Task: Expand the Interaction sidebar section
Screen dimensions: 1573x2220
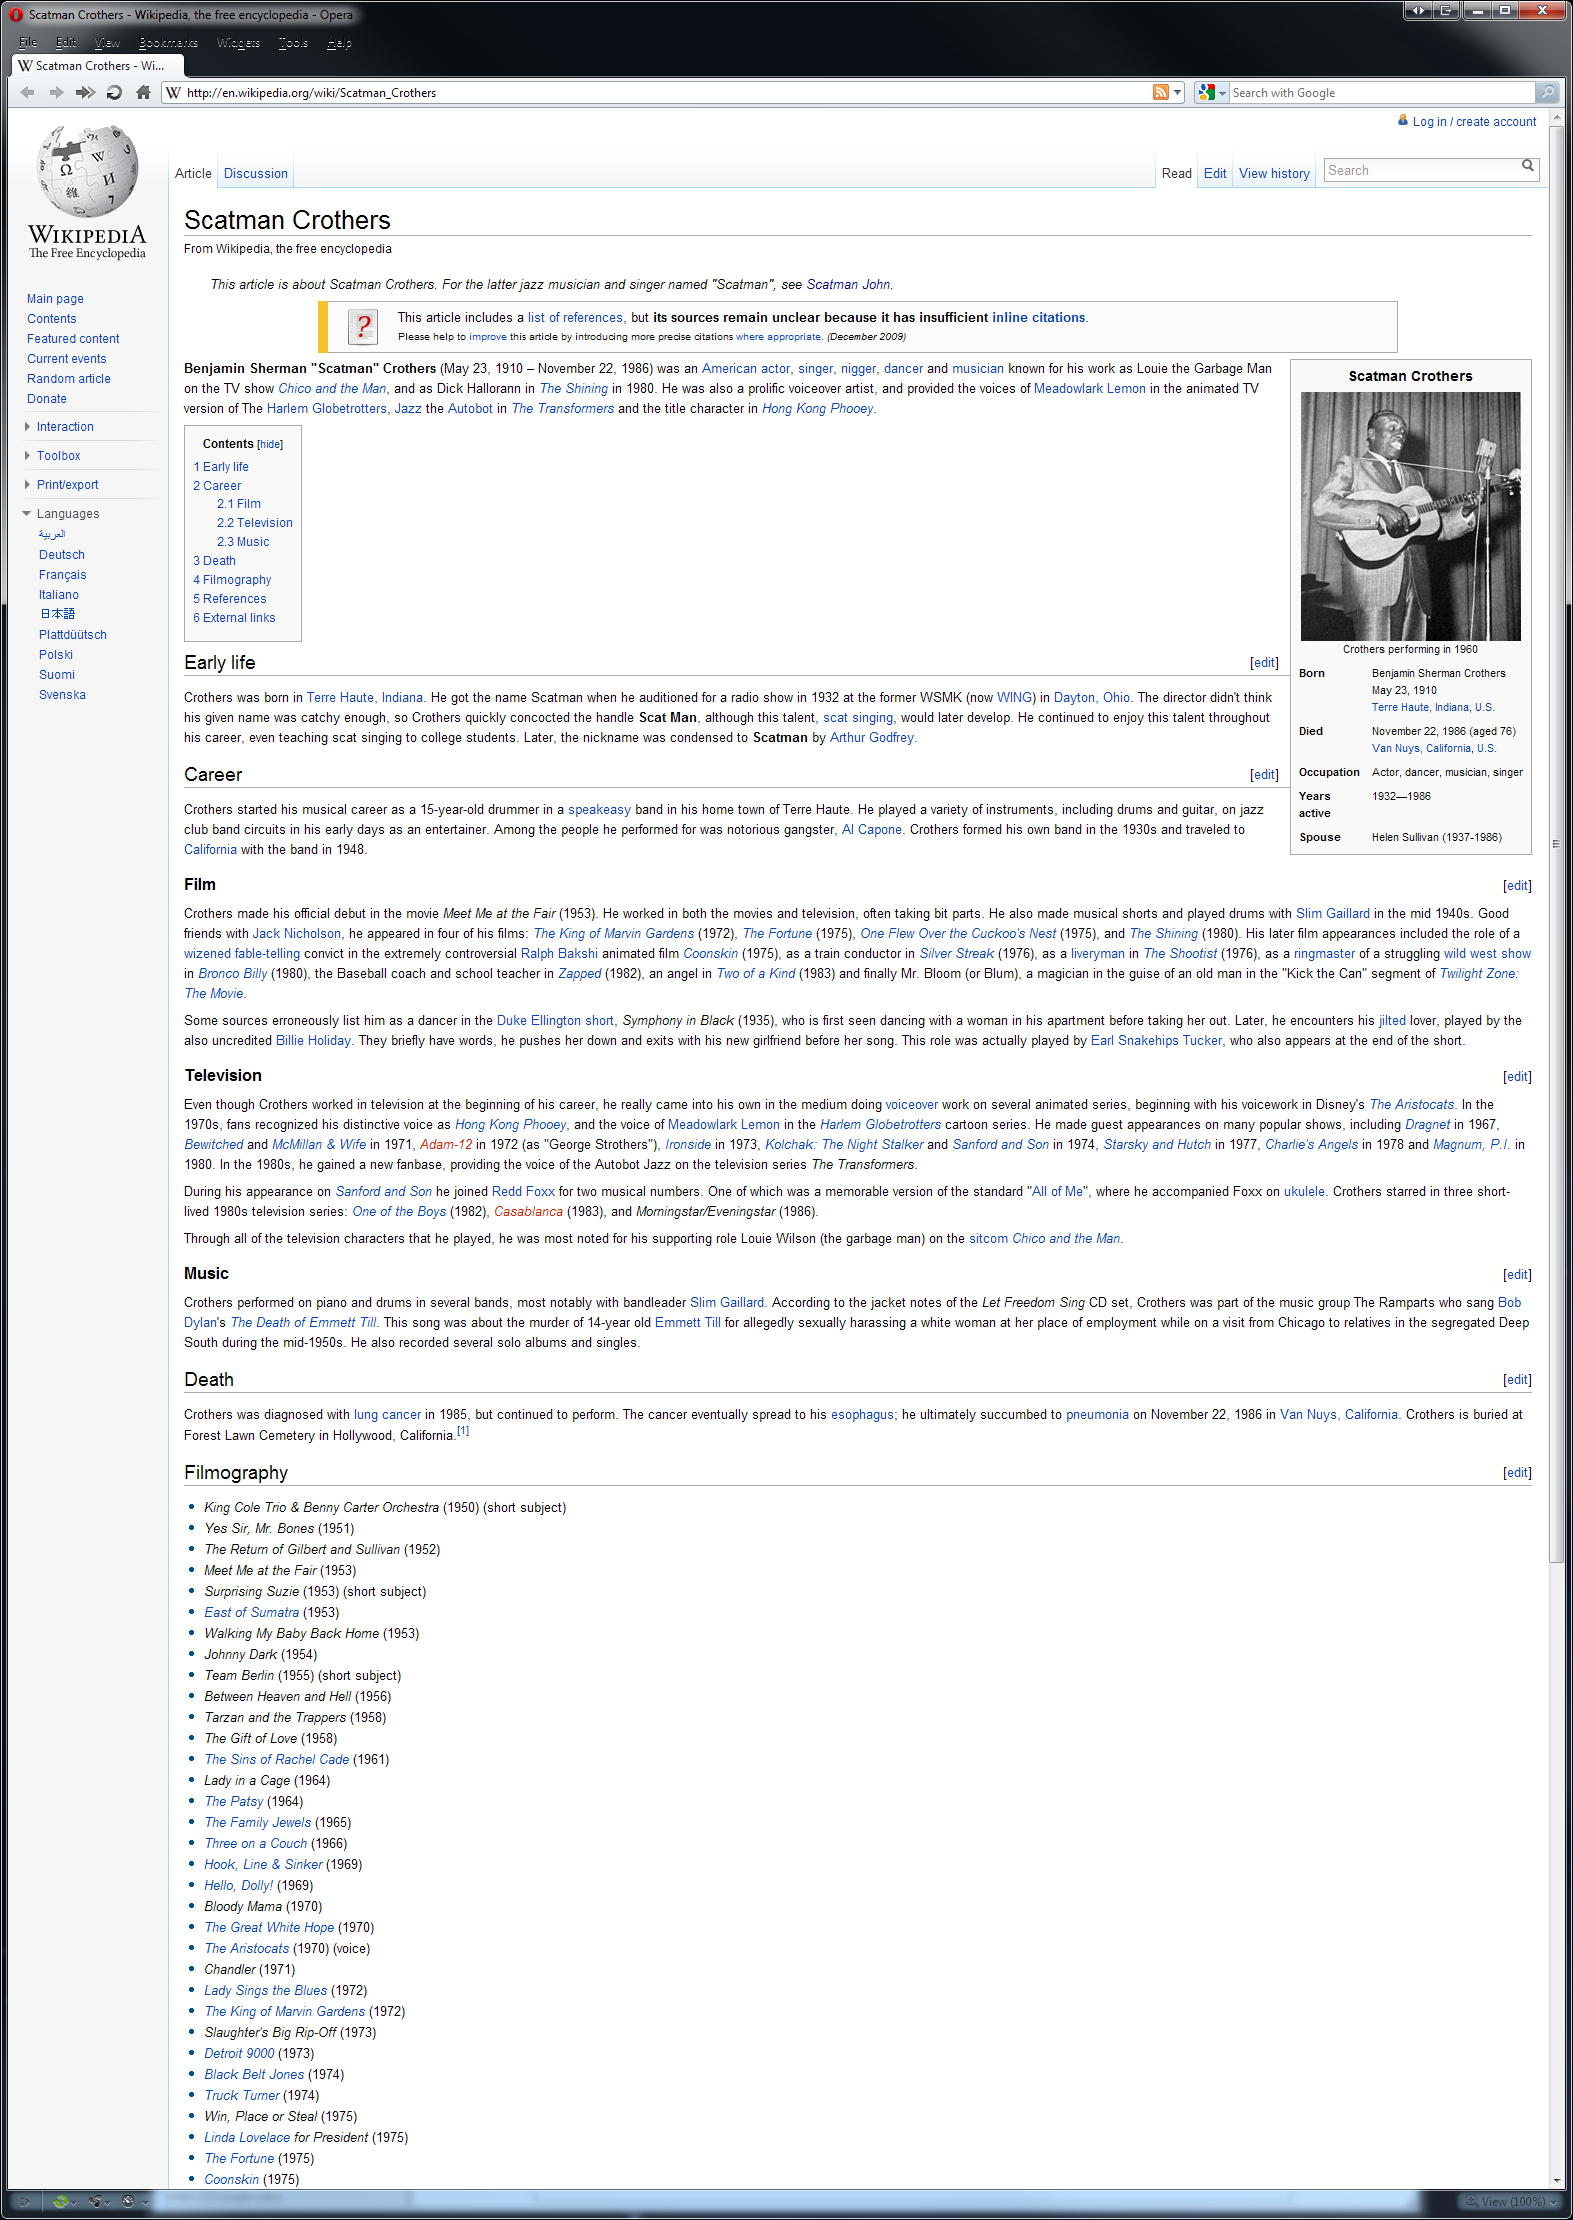Action: click(x=65, y=427)
